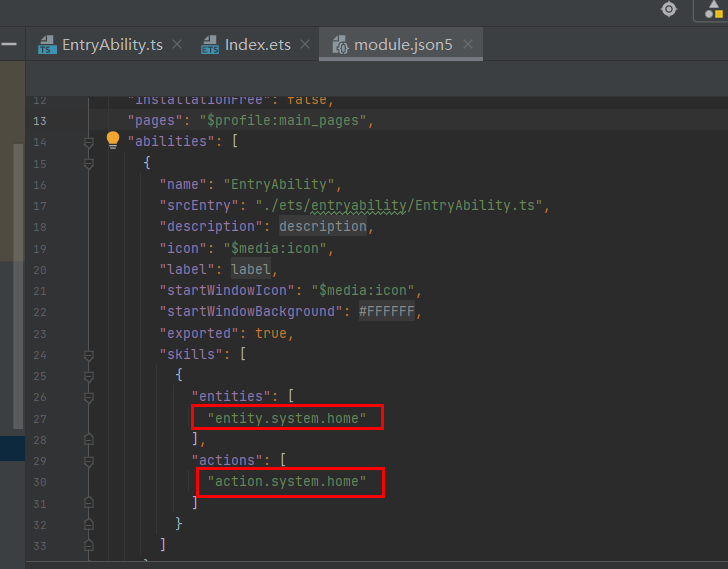Close the module.json5 tab

pyautogui.click(x=468, y=45)
